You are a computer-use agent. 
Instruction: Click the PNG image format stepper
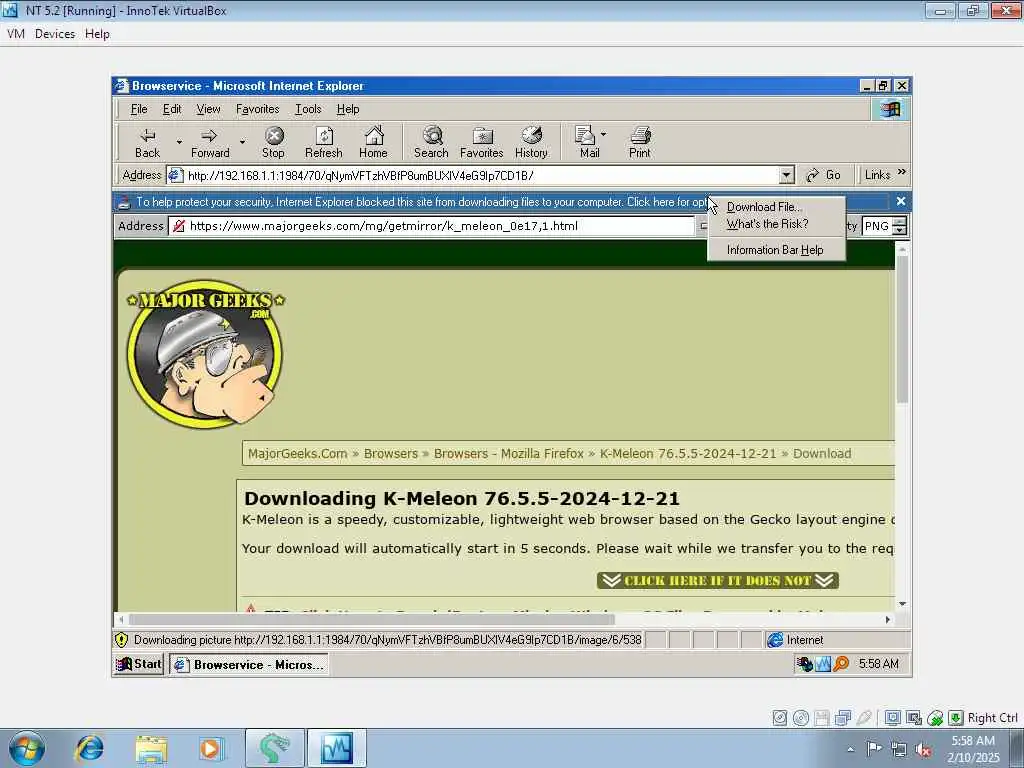tap(900, 226)
